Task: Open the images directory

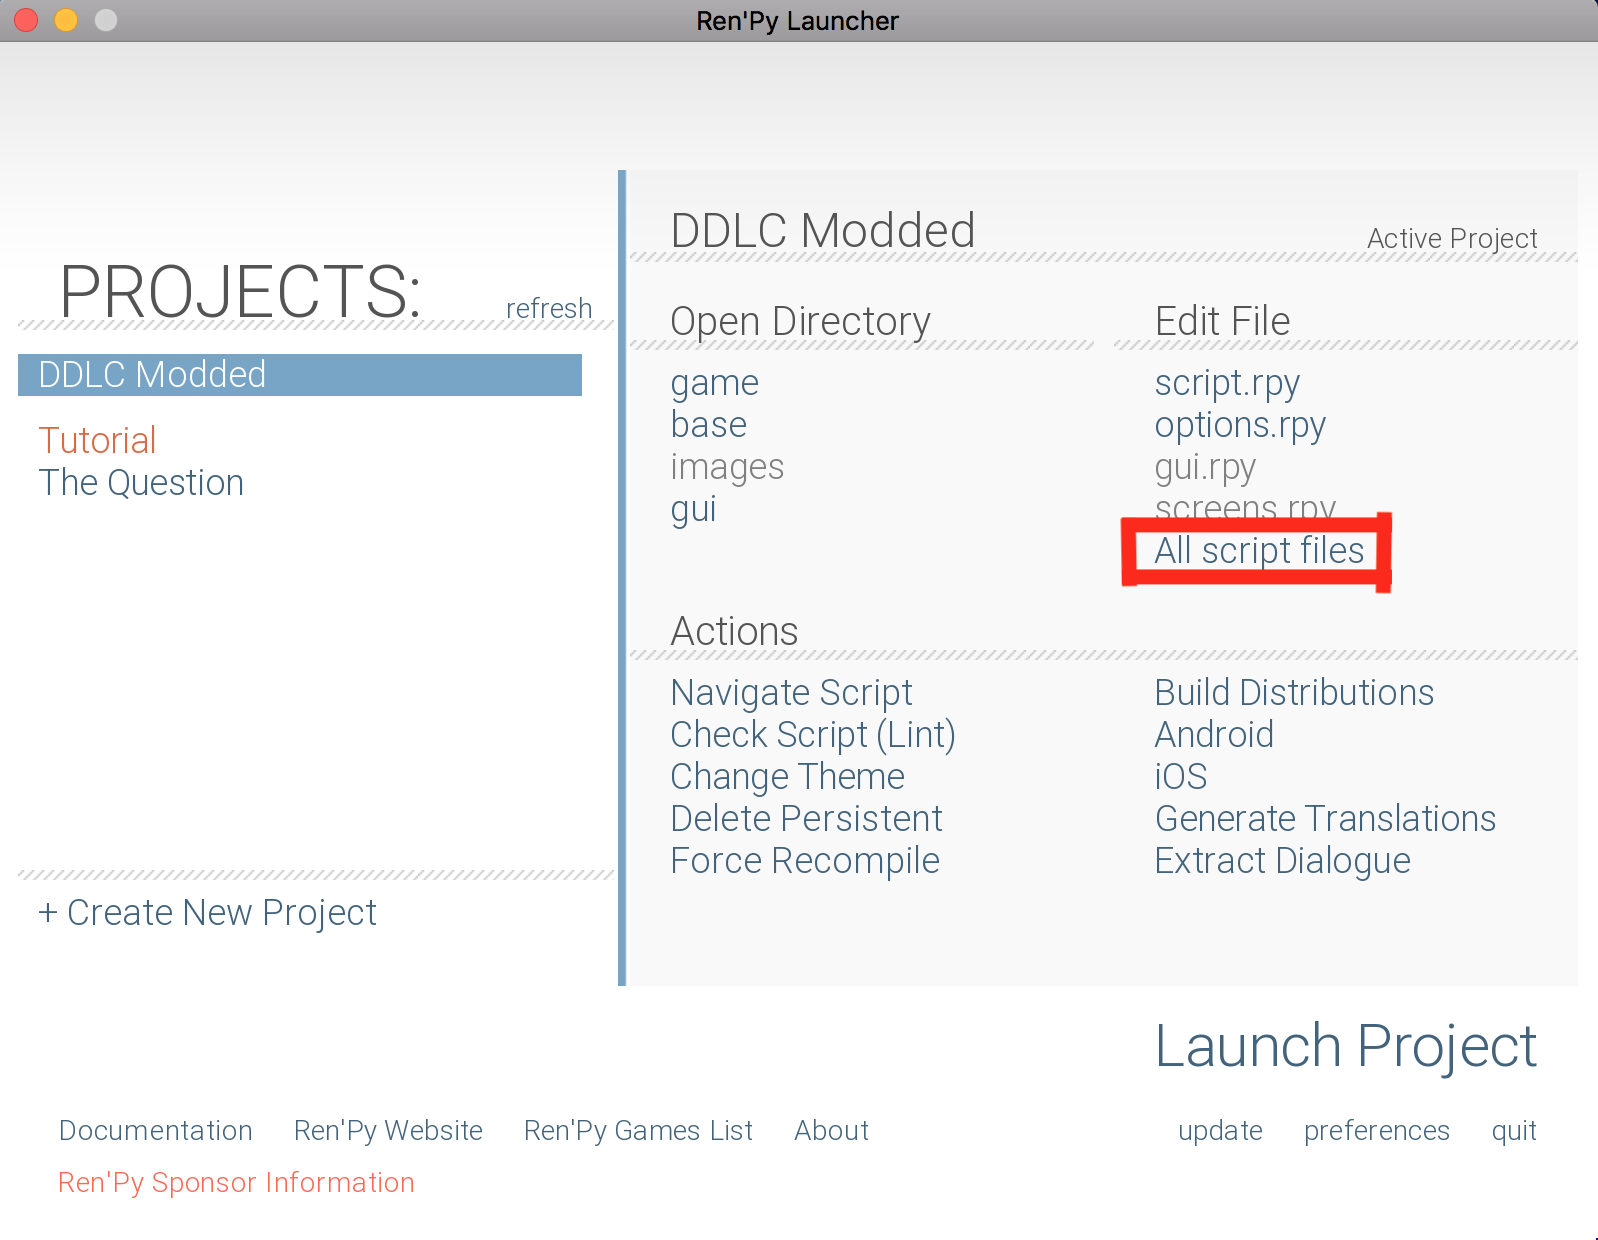Action: tap(727, 467)
